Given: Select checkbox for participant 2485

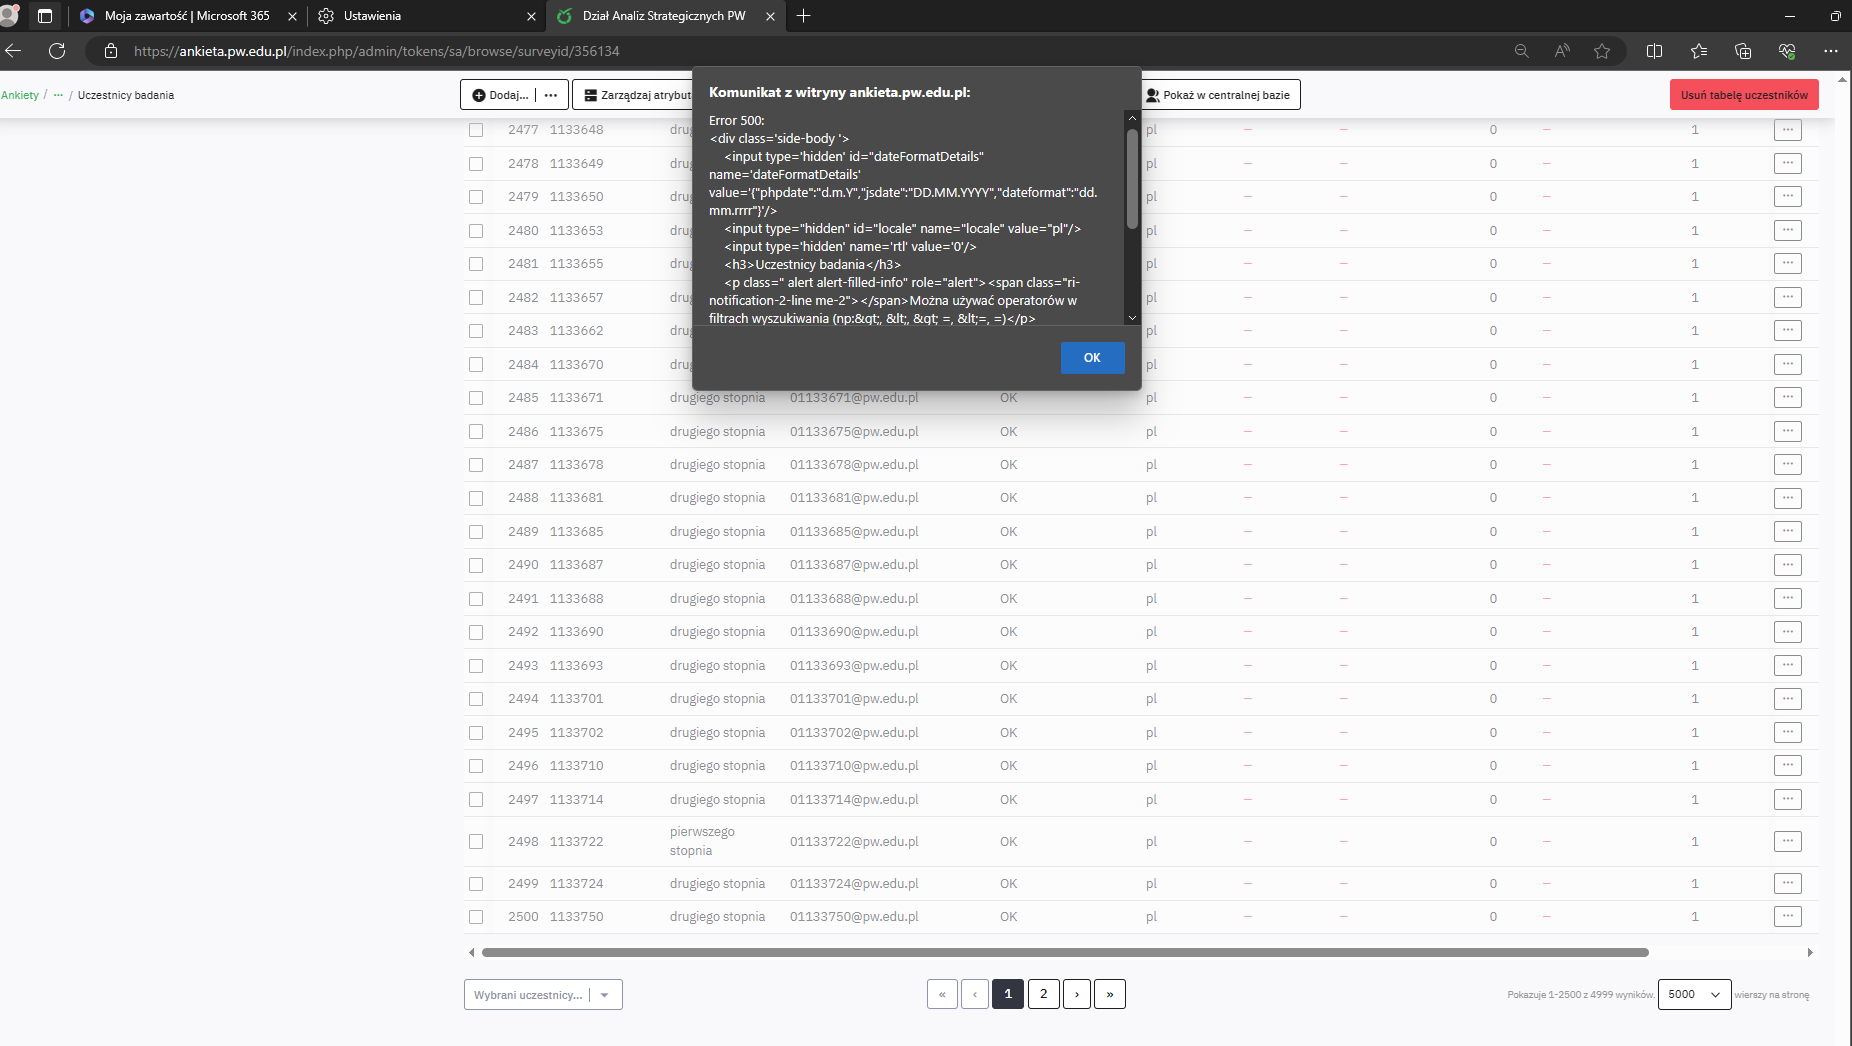Looking at the screenshot, I should click(x=476, y=398).
